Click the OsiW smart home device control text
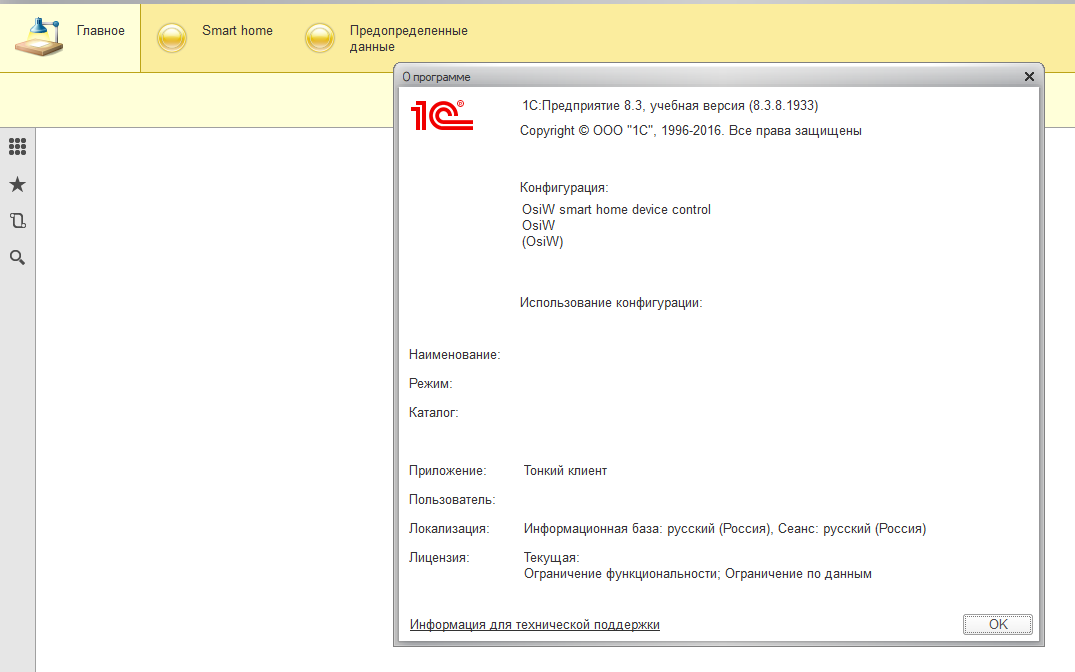This screenshot has width=1075, height=672. [616, 210]
